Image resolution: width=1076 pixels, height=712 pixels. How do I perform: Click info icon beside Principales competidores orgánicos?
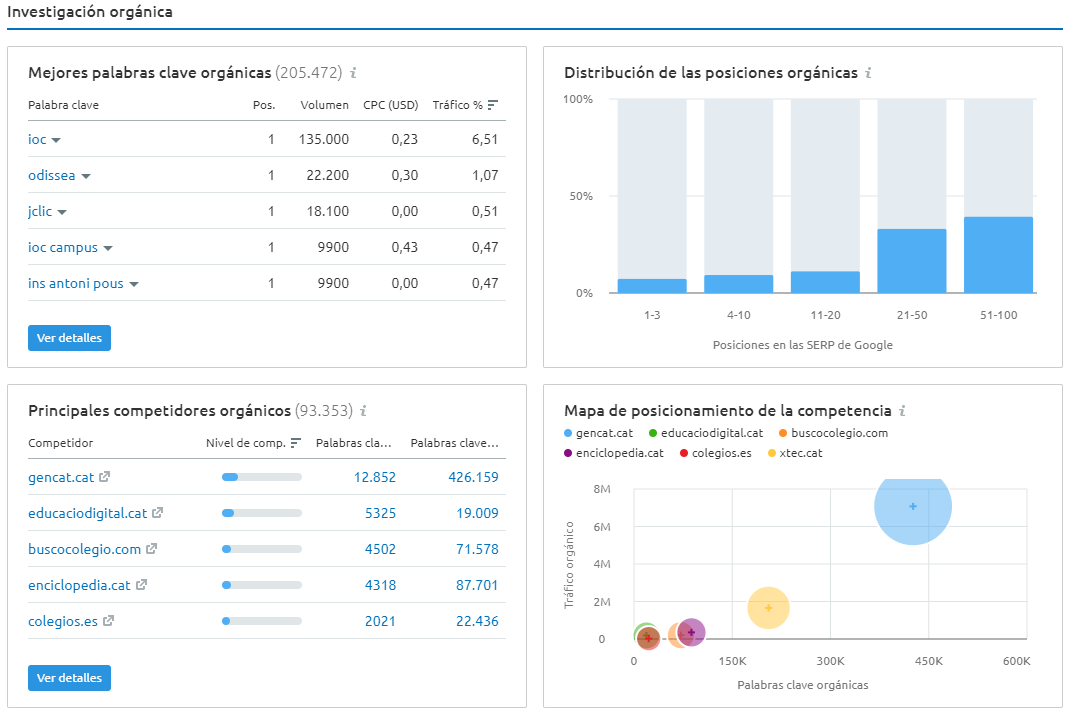pyautogui.click(x=364, y=411)
